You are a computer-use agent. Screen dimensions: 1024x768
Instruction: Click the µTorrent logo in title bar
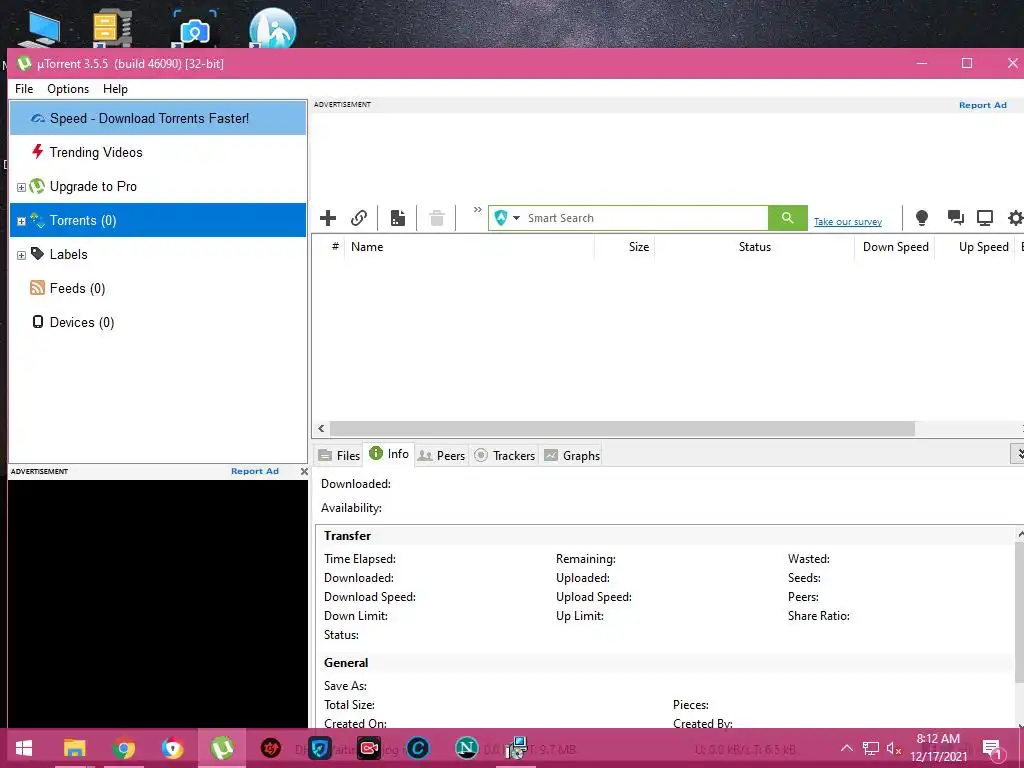point(24,63)
